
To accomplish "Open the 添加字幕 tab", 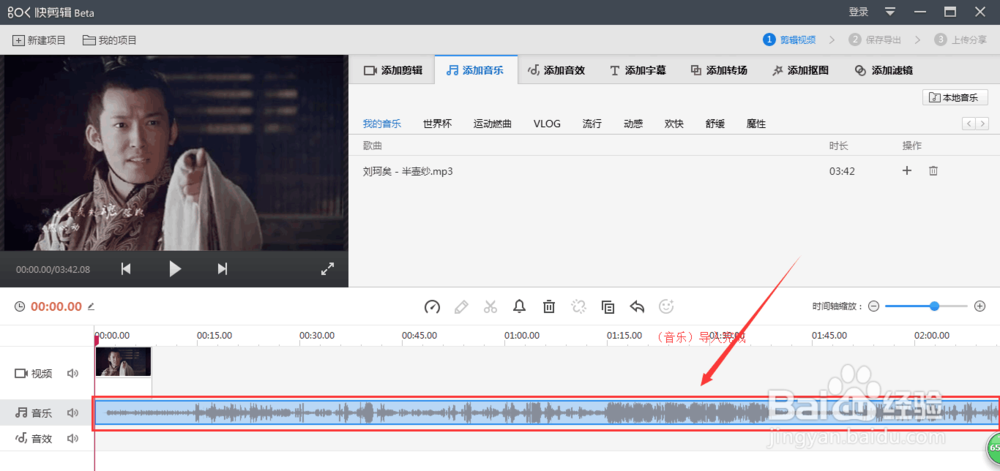I will tap(637, 70).
